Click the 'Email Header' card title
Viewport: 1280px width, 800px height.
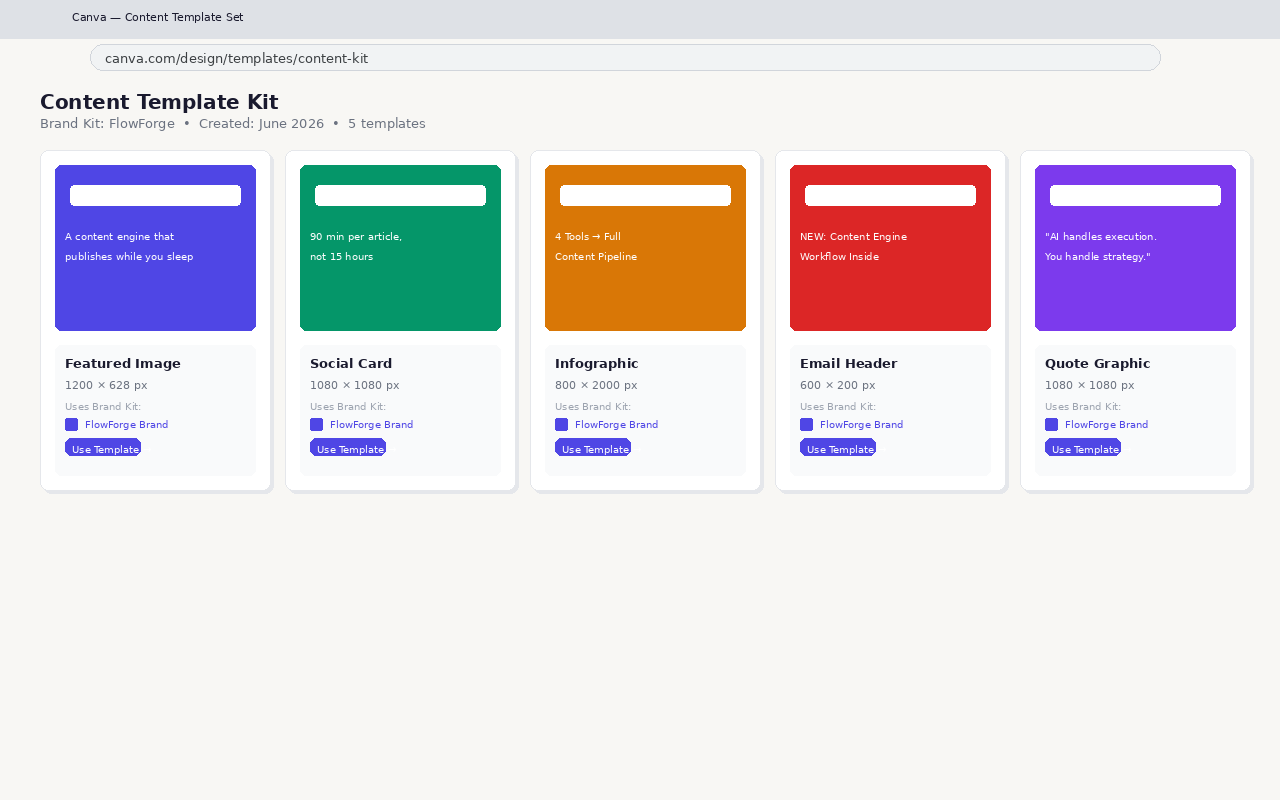coord(849,363)
